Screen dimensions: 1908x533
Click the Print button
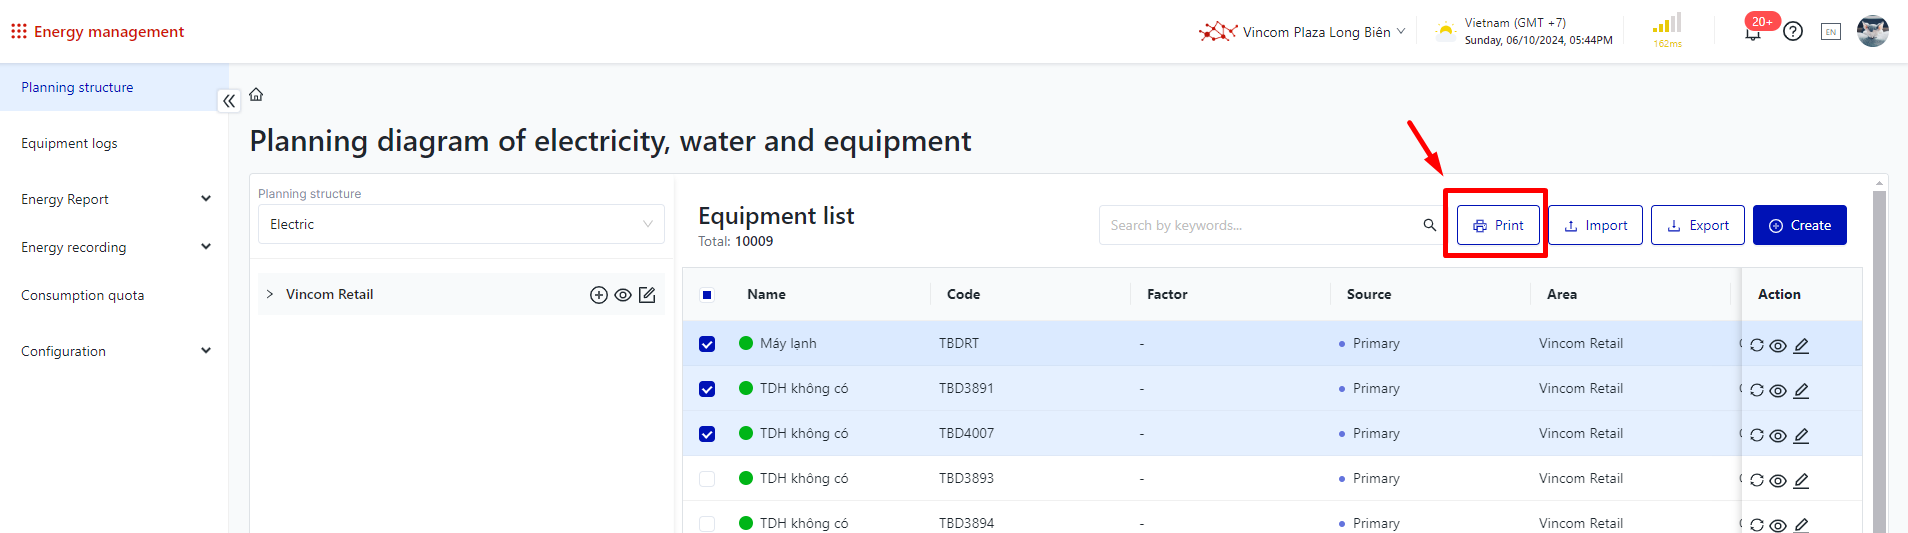pyautogui.click(x=1497, y=226)
